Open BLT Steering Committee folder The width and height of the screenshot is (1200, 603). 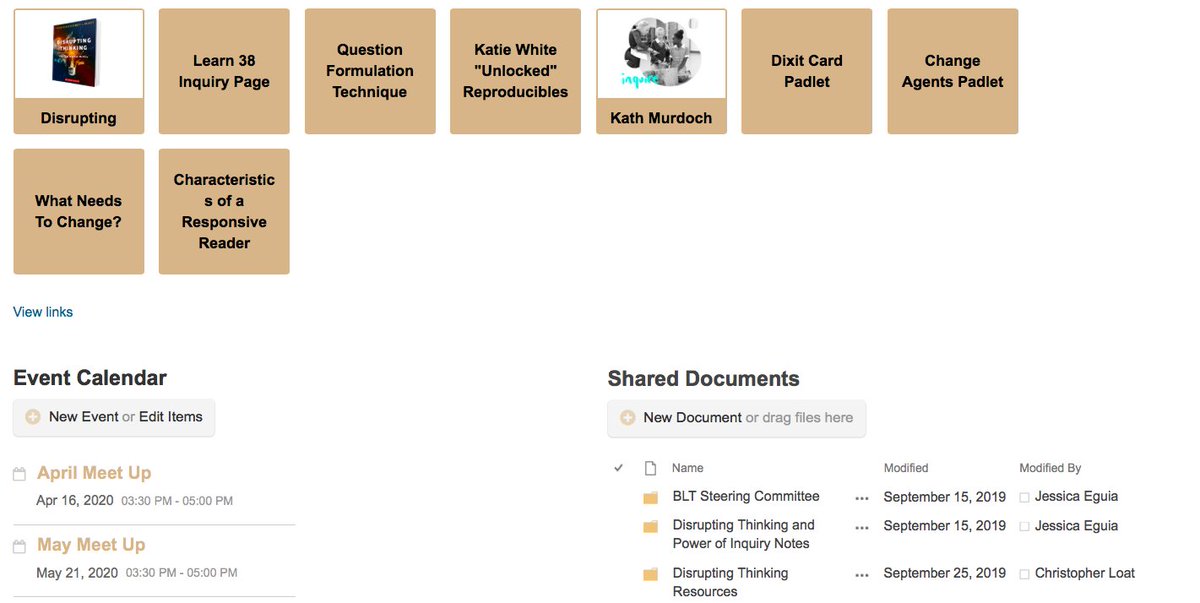[746, 496]
